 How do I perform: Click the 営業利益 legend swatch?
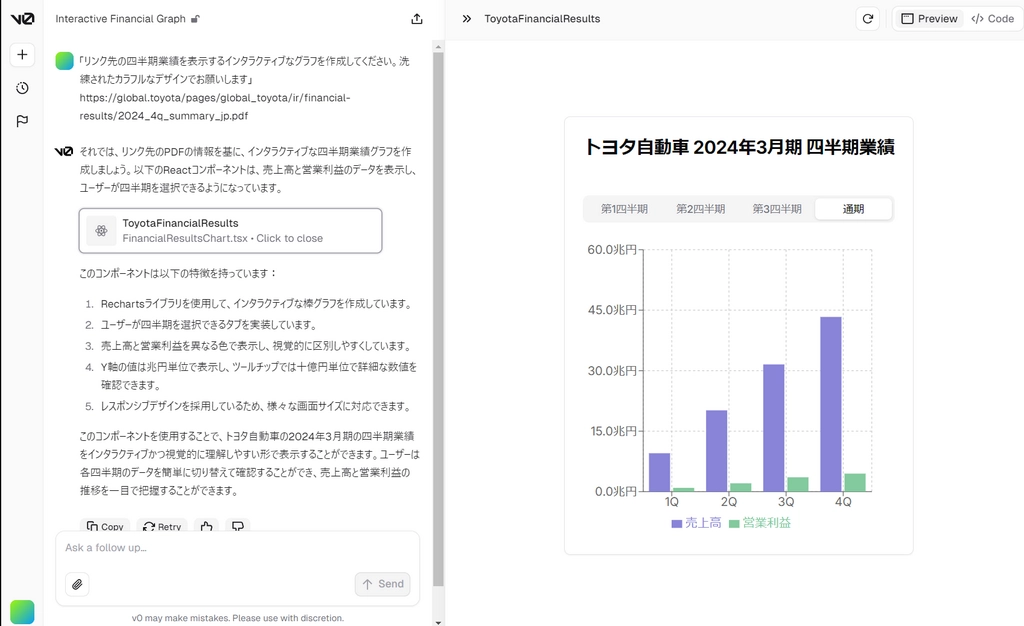coord(734,524)
